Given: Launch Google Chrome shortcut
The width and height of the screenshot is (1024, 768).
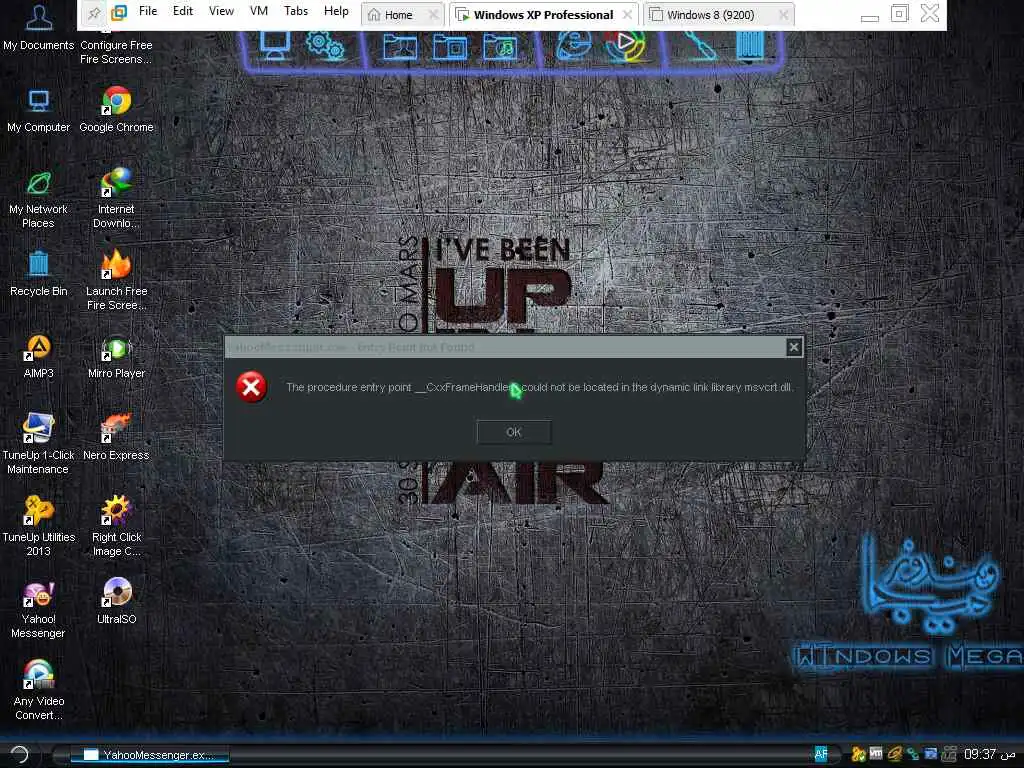Looking at the screenshot, I should [x=116, y=109].
